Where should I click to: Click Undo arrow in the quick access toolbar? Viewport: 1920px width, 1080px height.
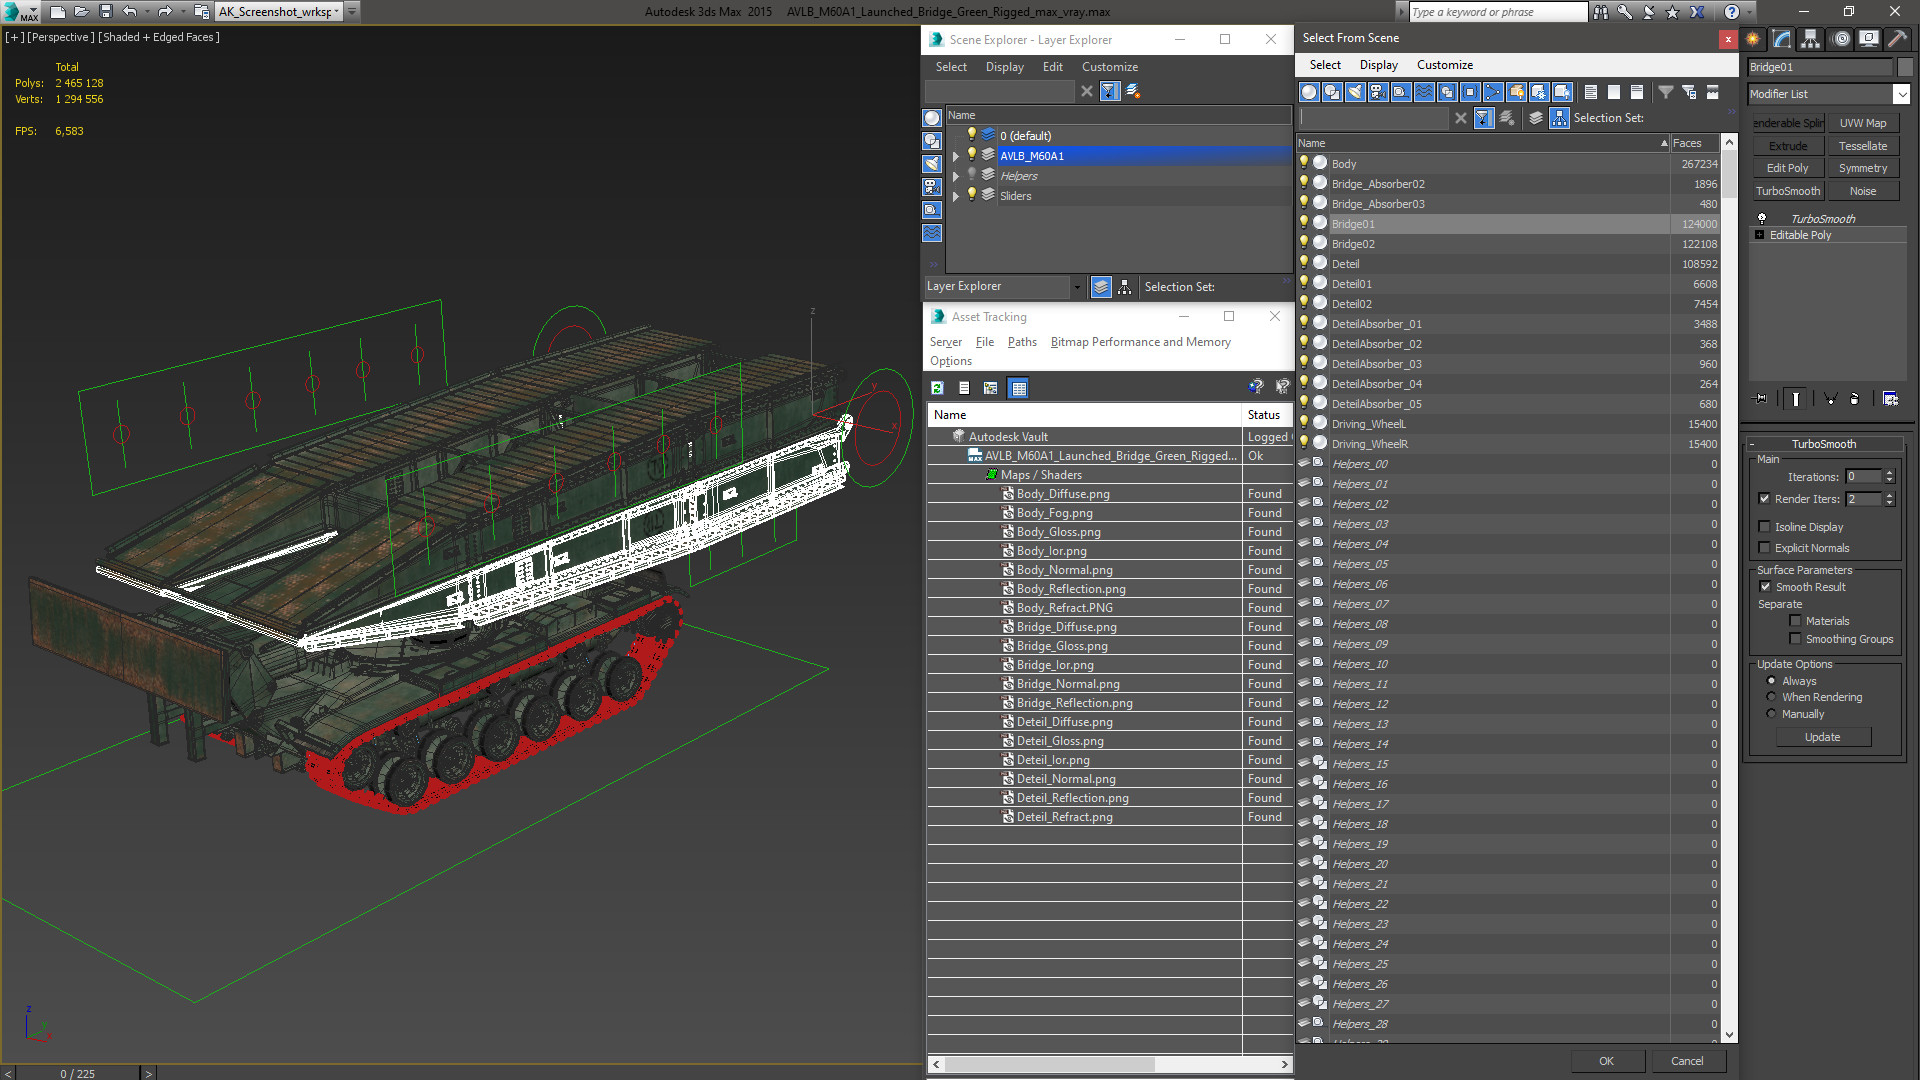click(130, 12)
